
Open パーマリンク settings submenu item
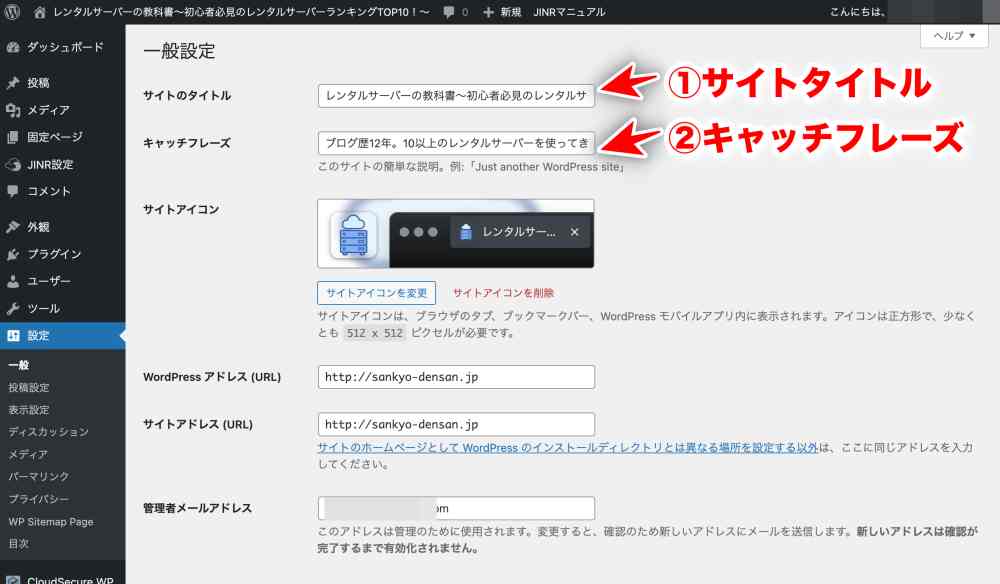tap(39, 476)
